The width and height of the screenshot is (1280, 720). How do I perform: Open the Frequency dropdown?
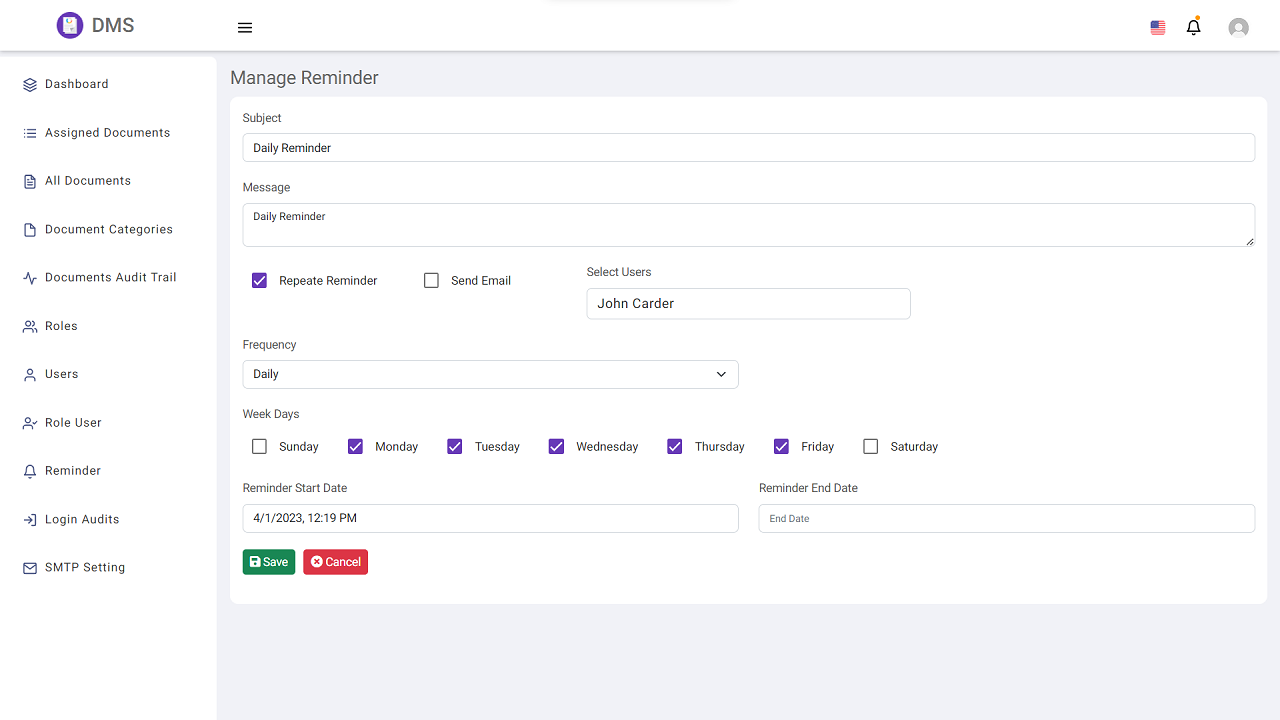click(490, 374)
